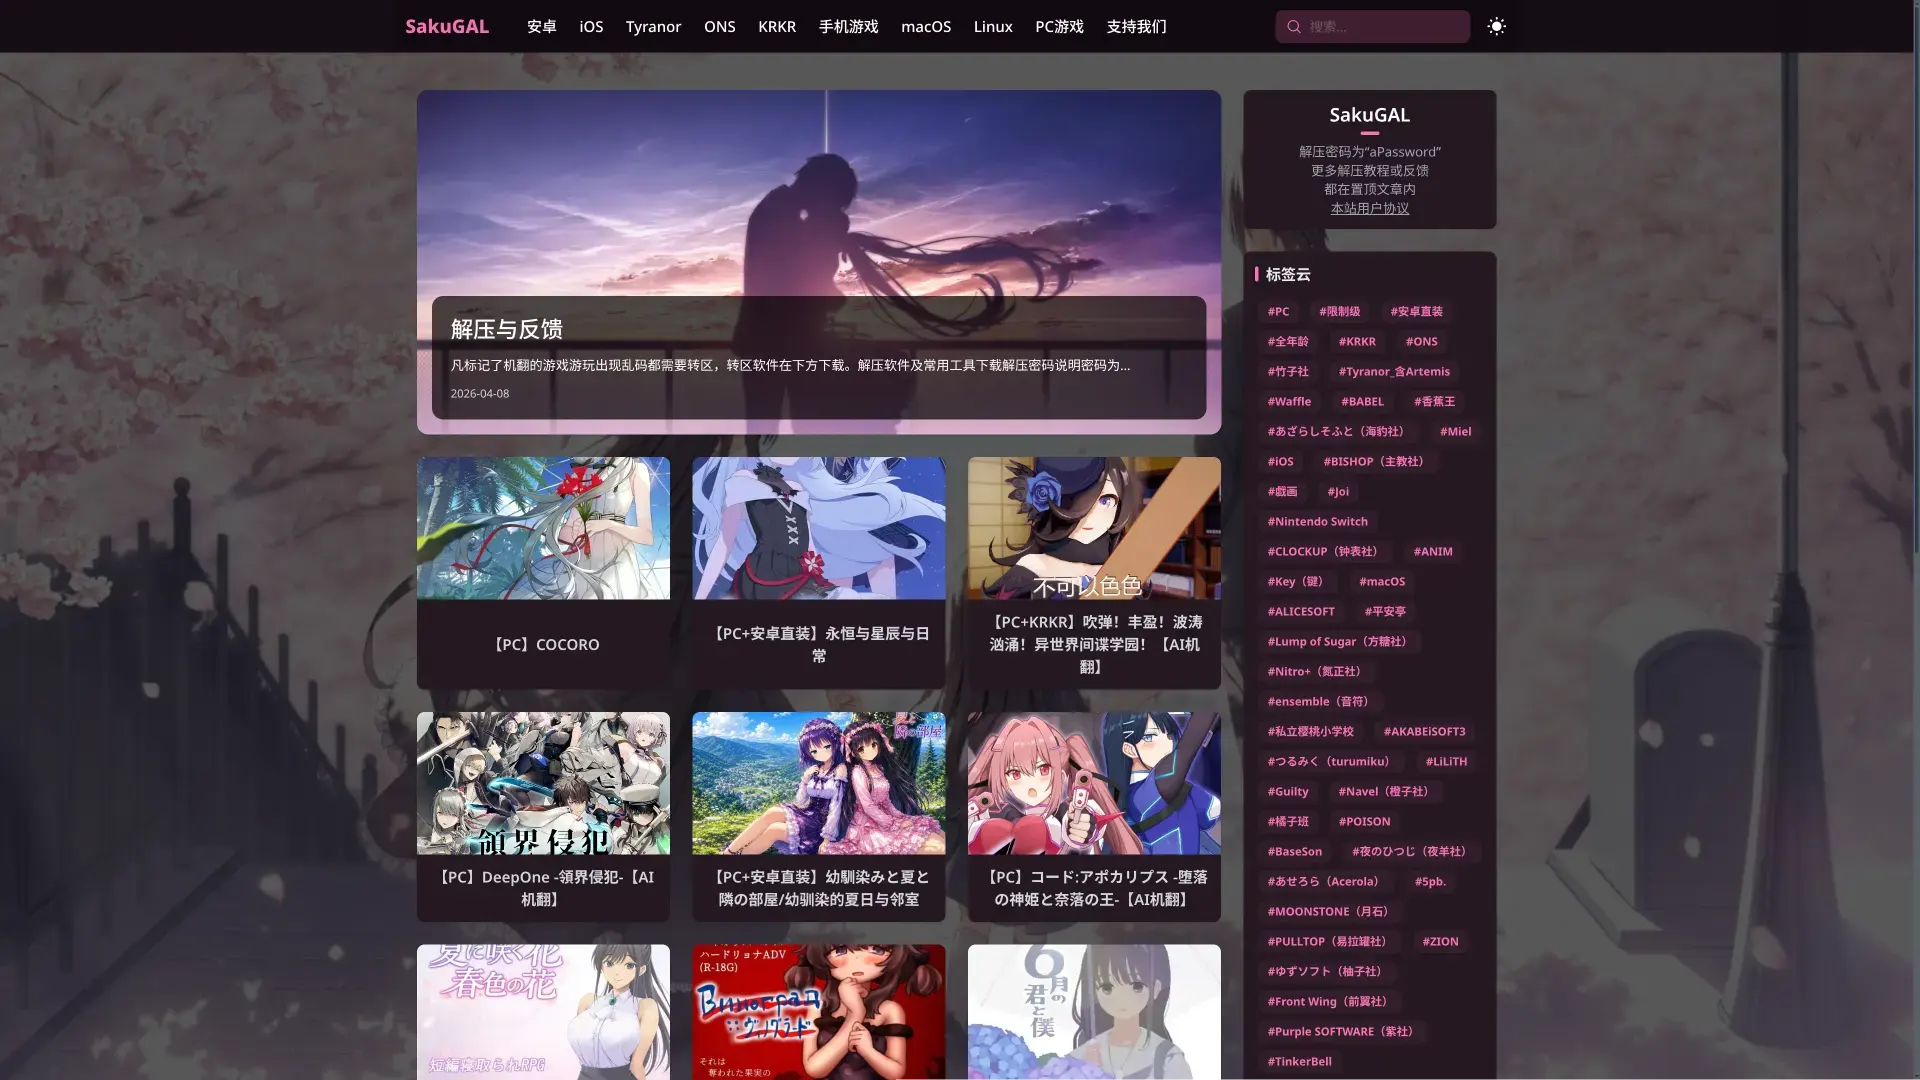Select ONS in the top navigation
Image resolution: width=1920 pixels, height=1080 pixels.
click(x=720, y=27)
